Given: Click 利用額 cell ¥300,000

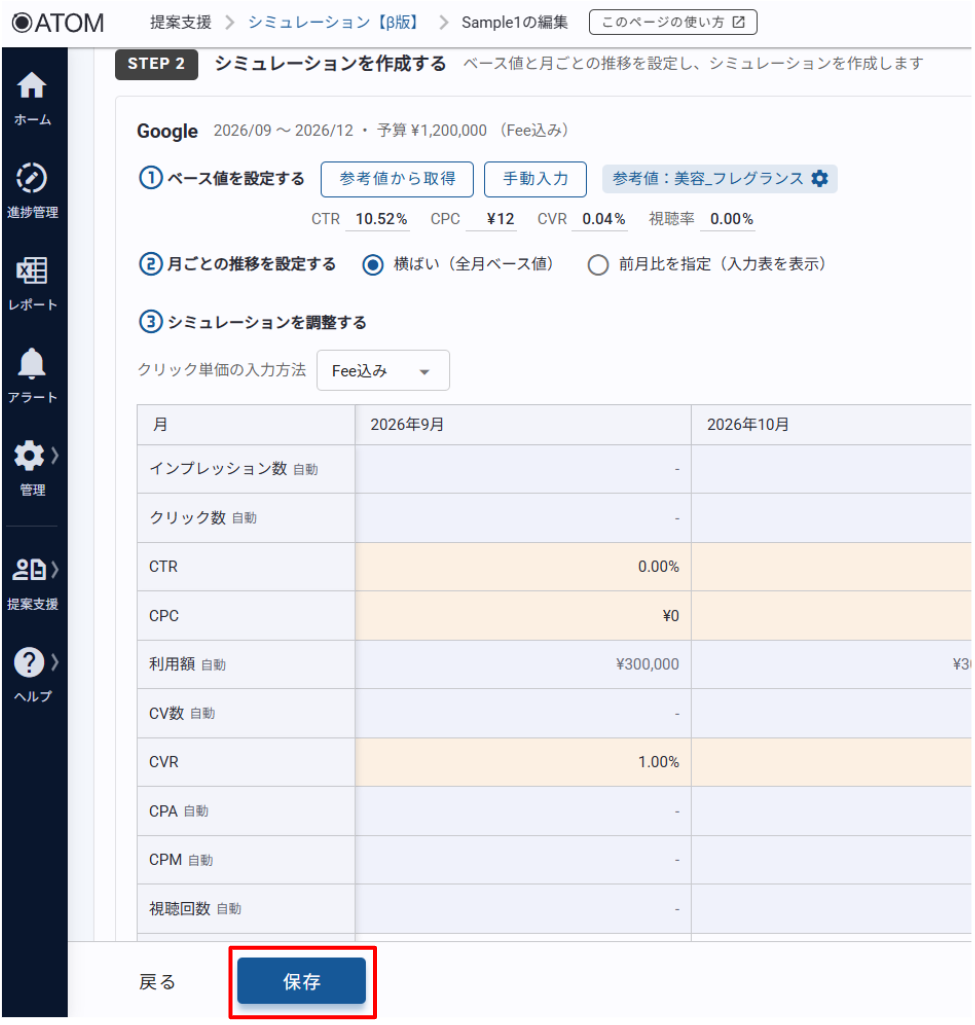Looking at the screenshot, I should (523, 664).
